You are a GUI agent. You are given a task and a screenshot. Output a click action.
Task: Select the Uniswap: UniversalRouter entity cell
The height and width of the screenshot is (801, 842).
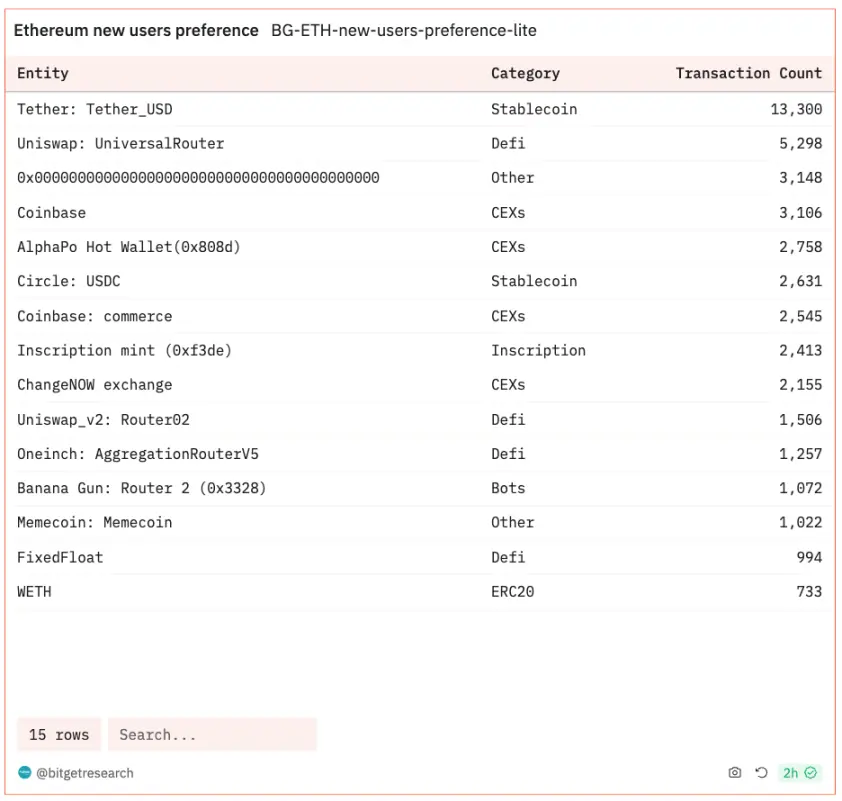120,143
